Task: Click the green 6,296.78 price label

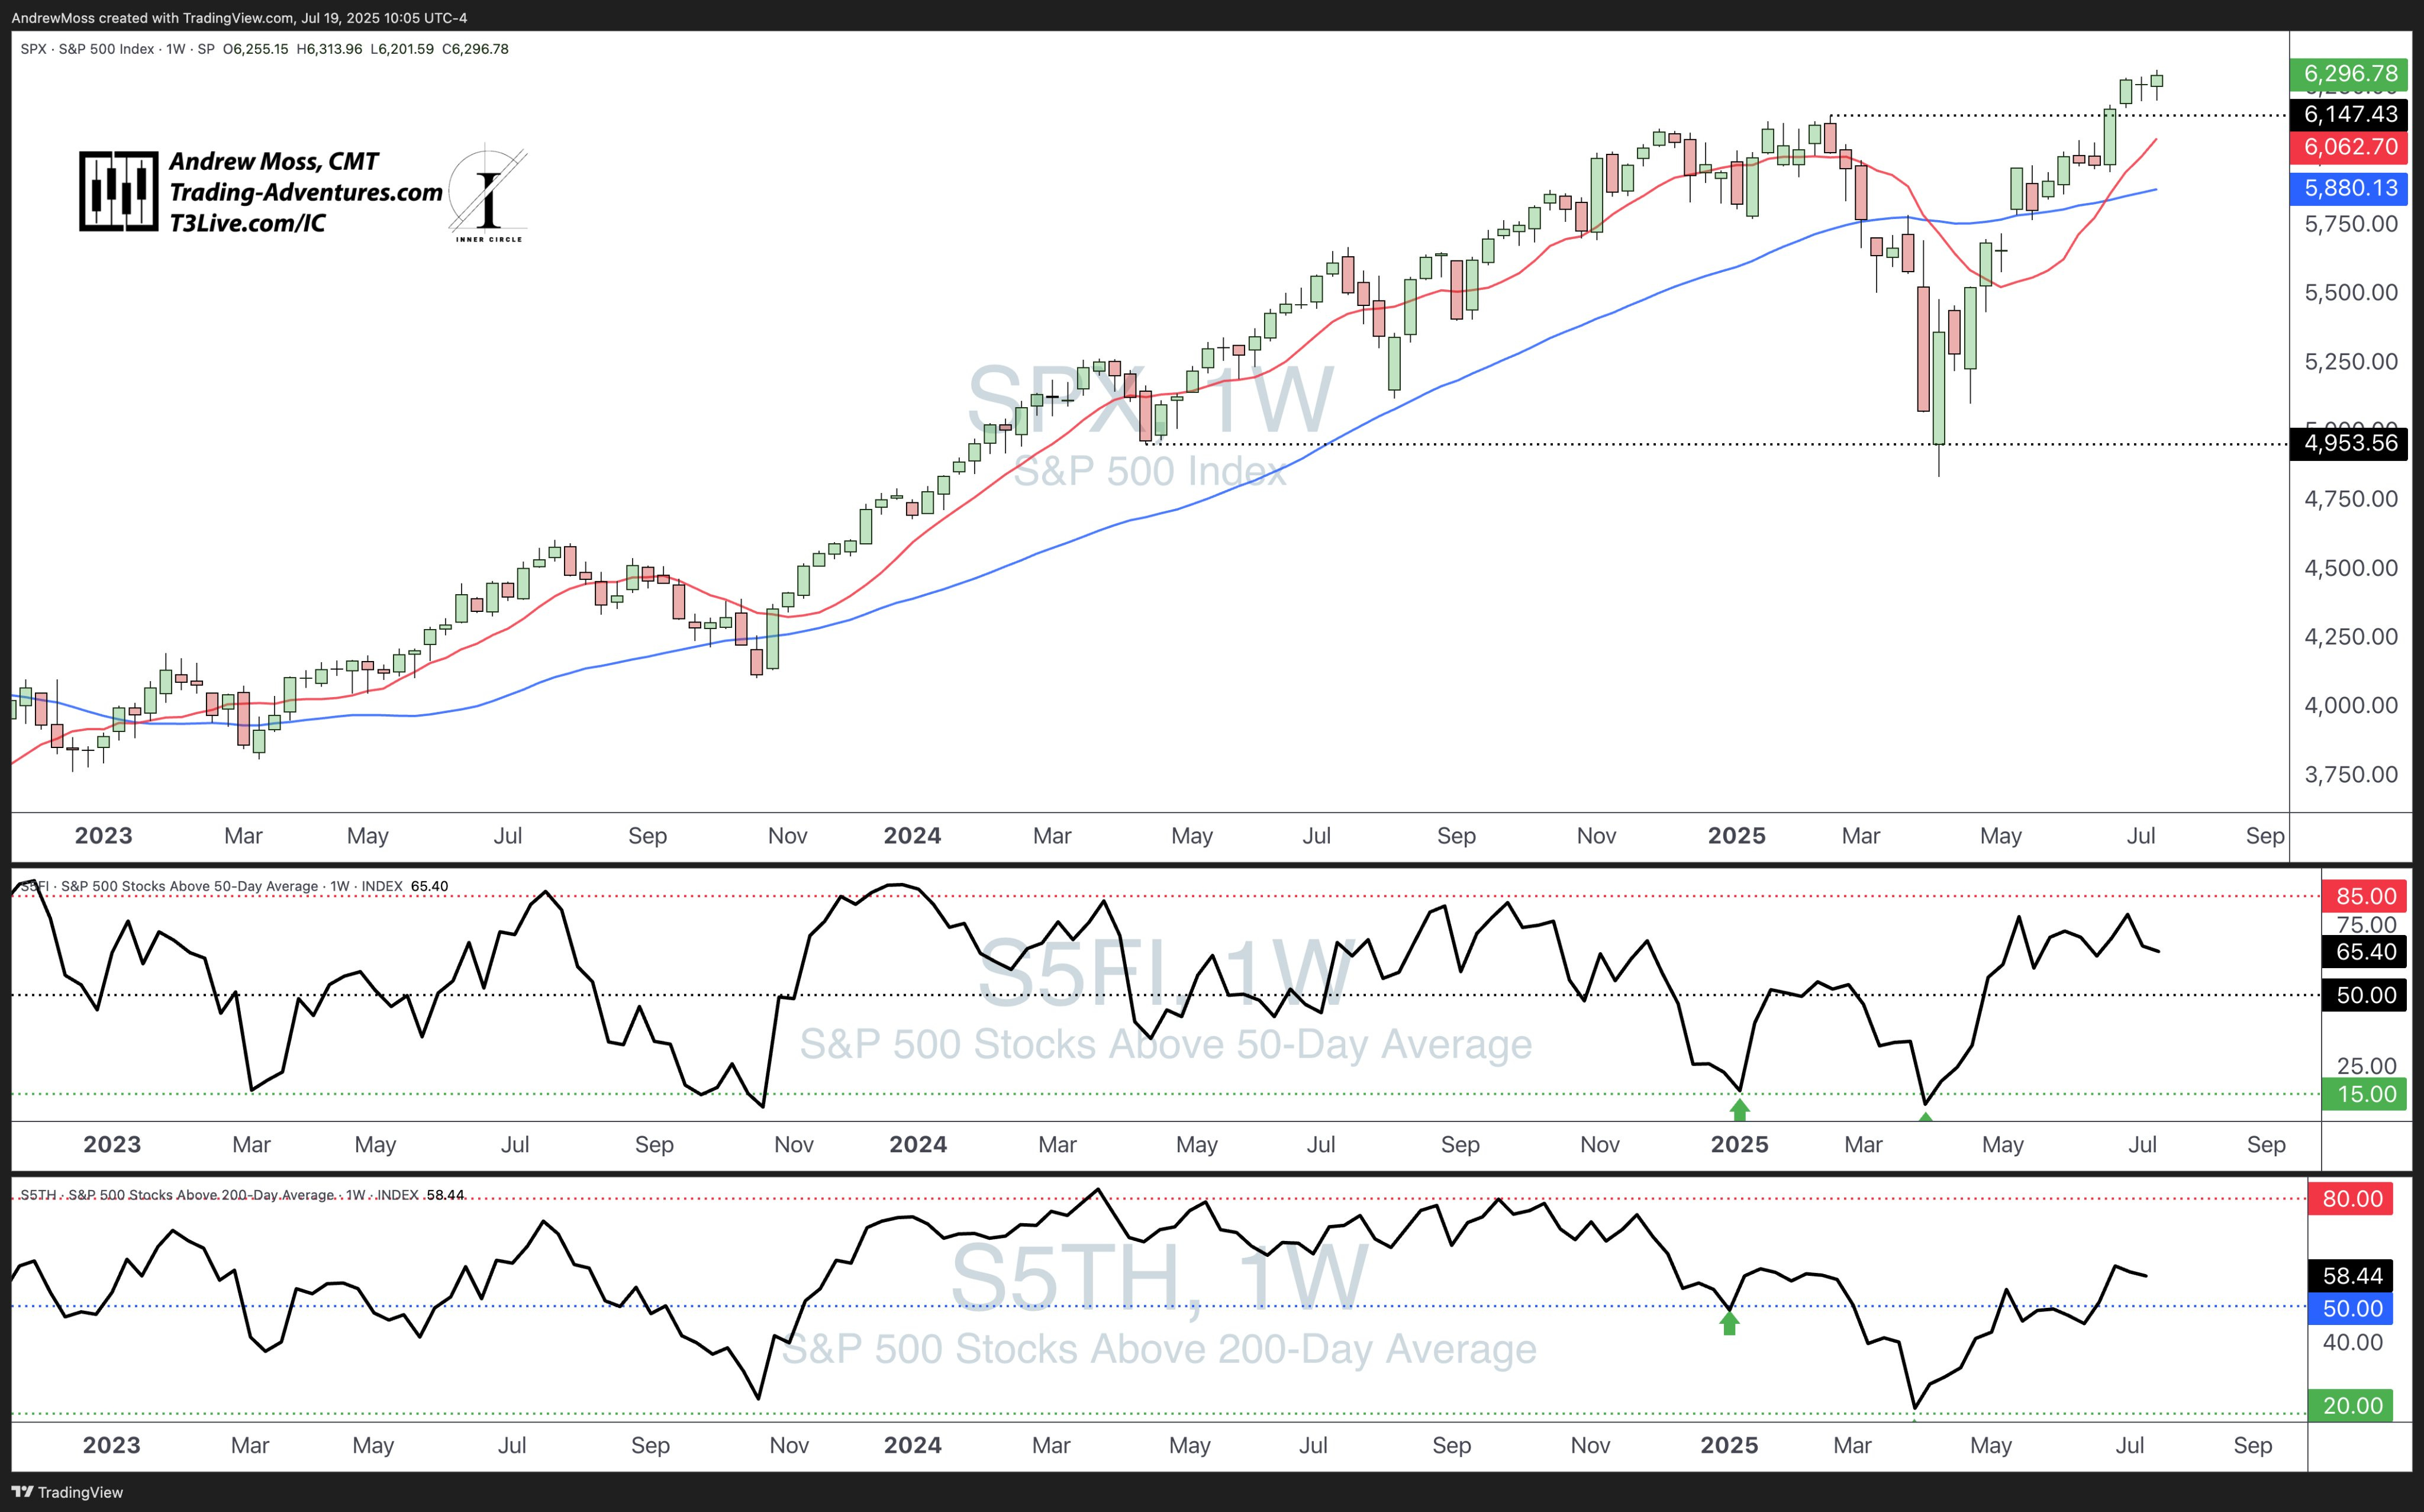Action: (2349, 73)
